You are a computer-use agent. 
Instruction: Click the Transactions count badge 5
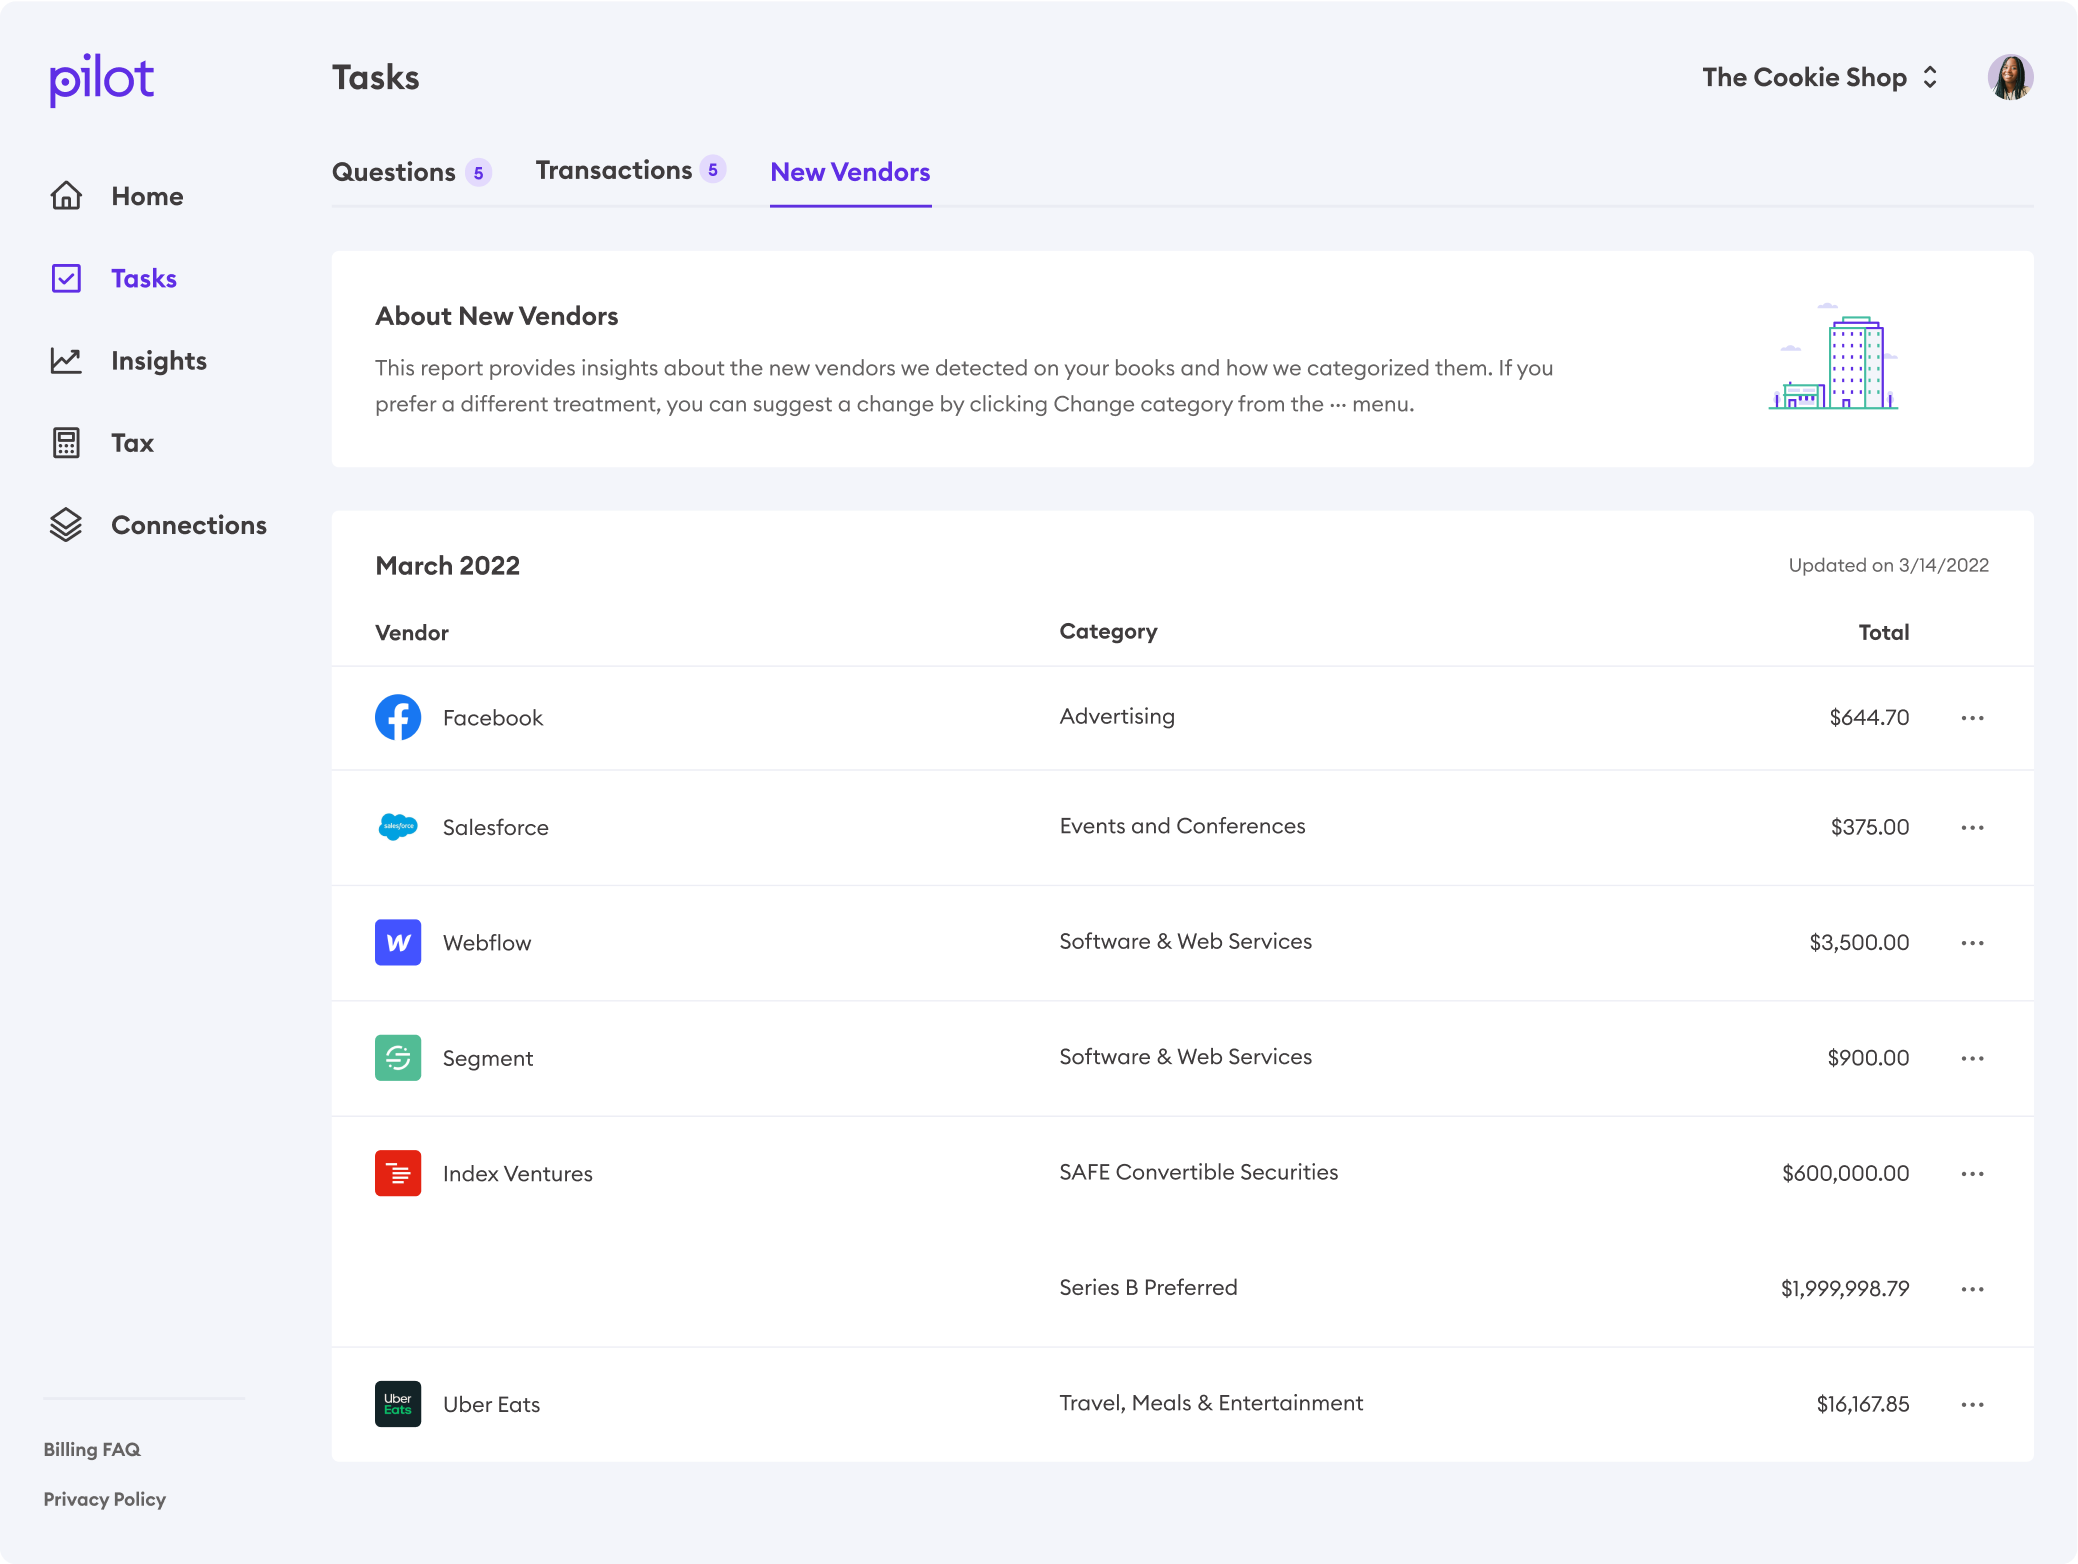(713, 170)
